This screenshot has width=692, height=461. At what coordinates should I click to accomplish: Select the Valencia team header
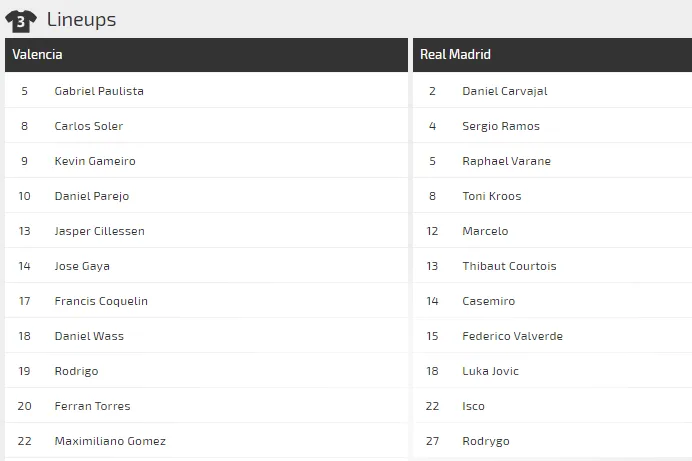[x=37, y=55]
